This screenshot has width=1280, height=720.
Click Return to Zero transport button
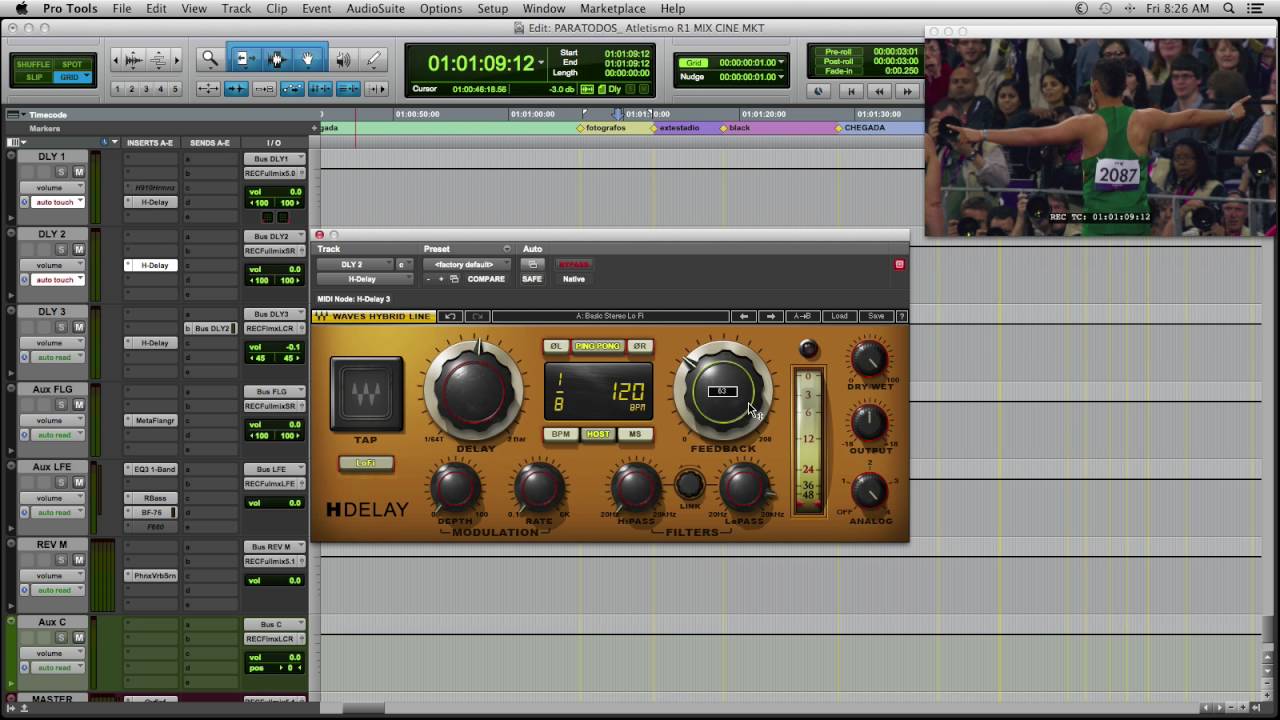click(851, 91)
